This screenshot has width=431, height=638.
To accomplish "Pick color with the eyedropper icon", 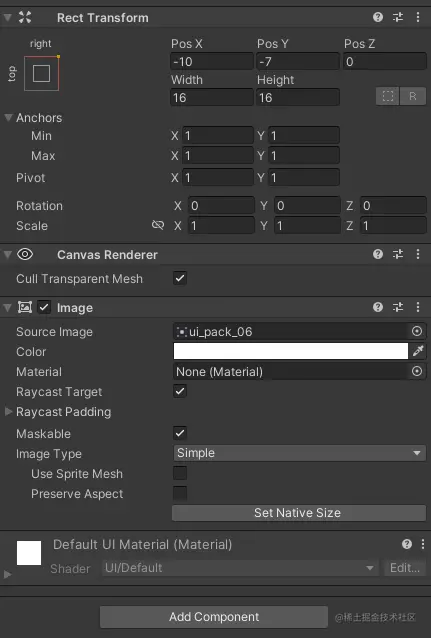I will (418, 351).
